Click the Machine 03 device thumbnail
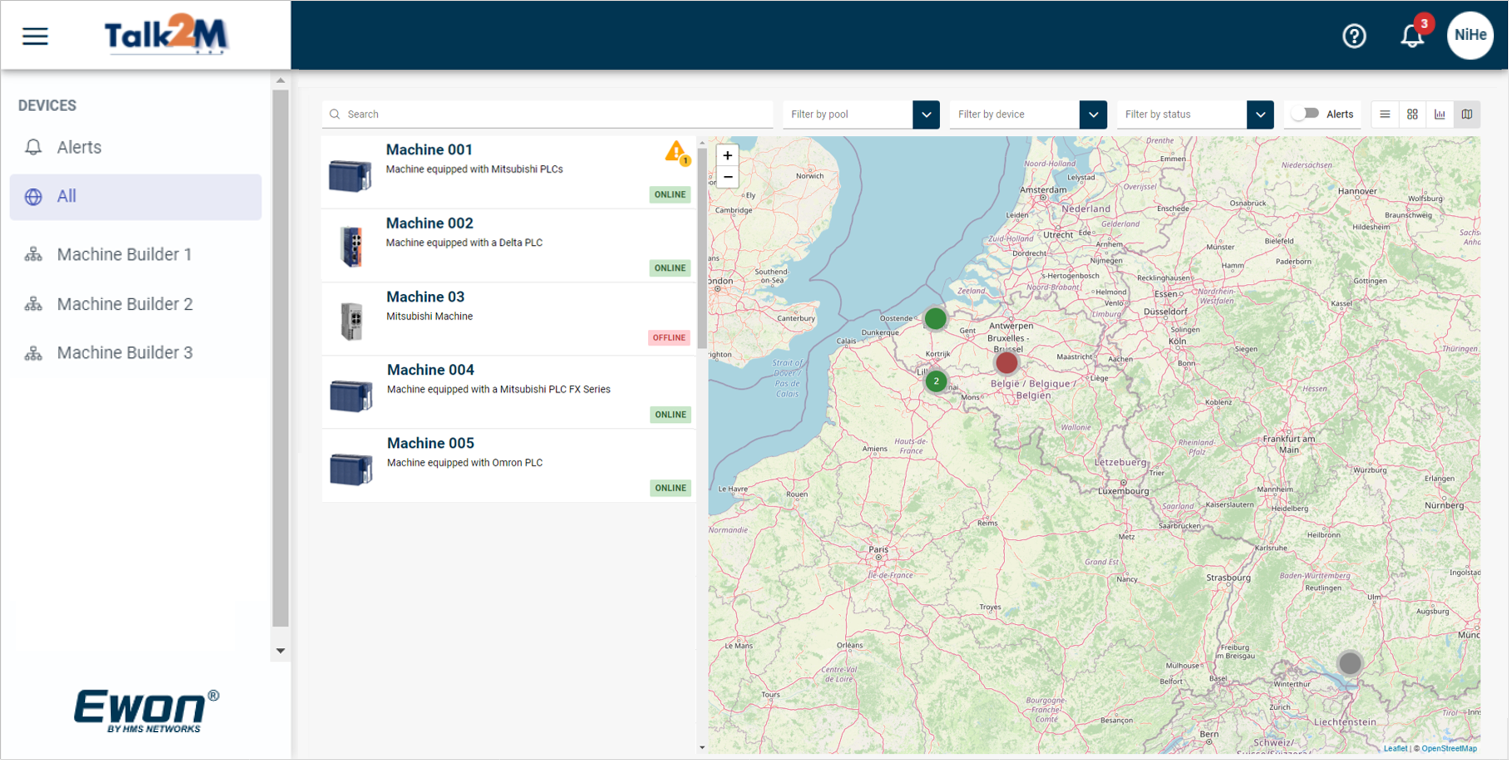1509x760 pixels. [x=351, y=321]
